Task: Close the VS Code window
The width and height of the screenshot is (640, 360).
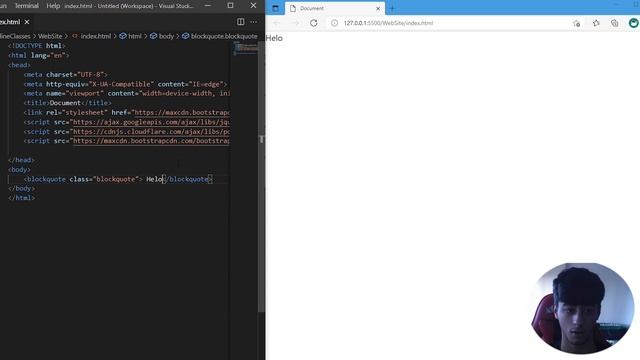Action: tap(253, 6)
